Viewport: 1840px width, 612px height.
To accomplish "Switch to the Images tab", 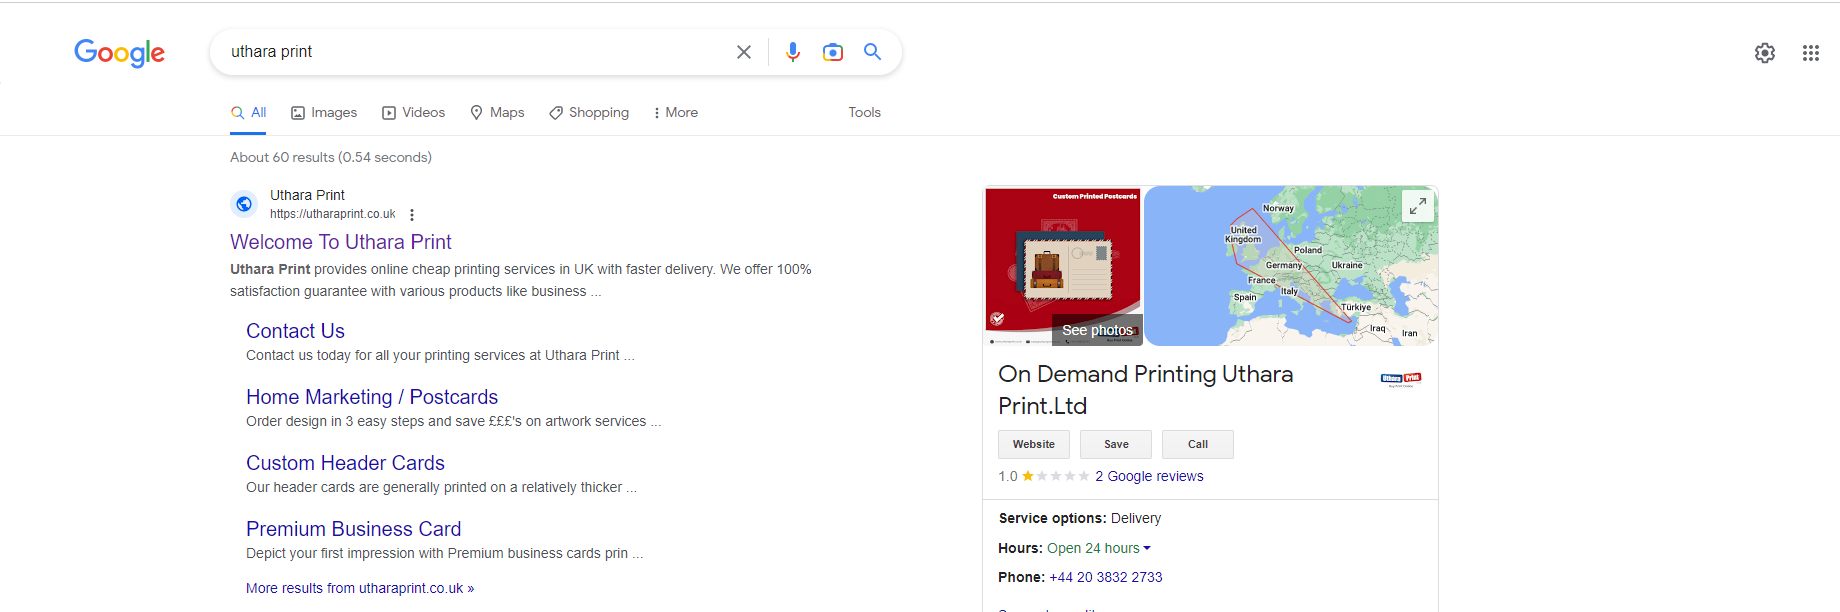I will [x=324, y=113].
